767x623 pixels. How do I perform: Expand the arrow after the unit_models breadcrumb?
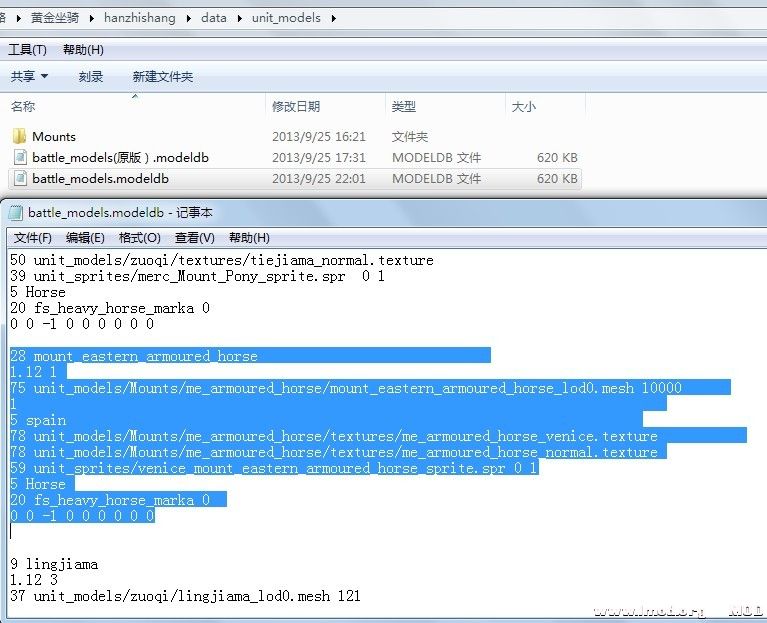click(333, 18)
